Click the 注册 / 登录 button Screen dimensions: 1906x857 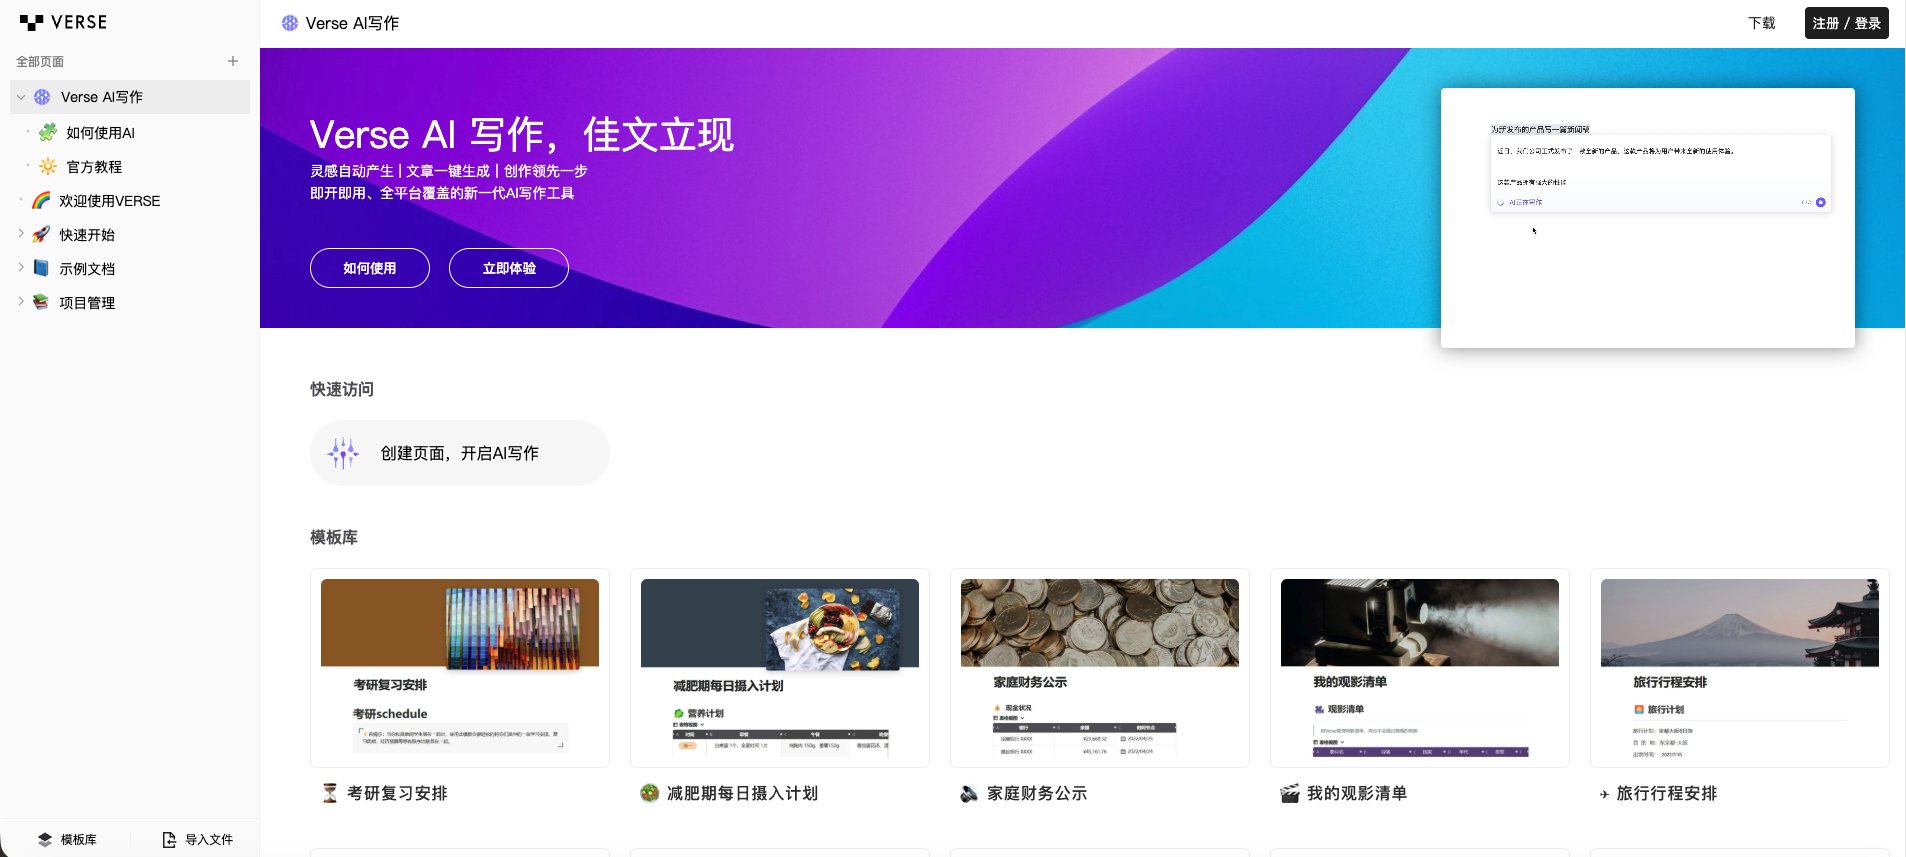1846,23
